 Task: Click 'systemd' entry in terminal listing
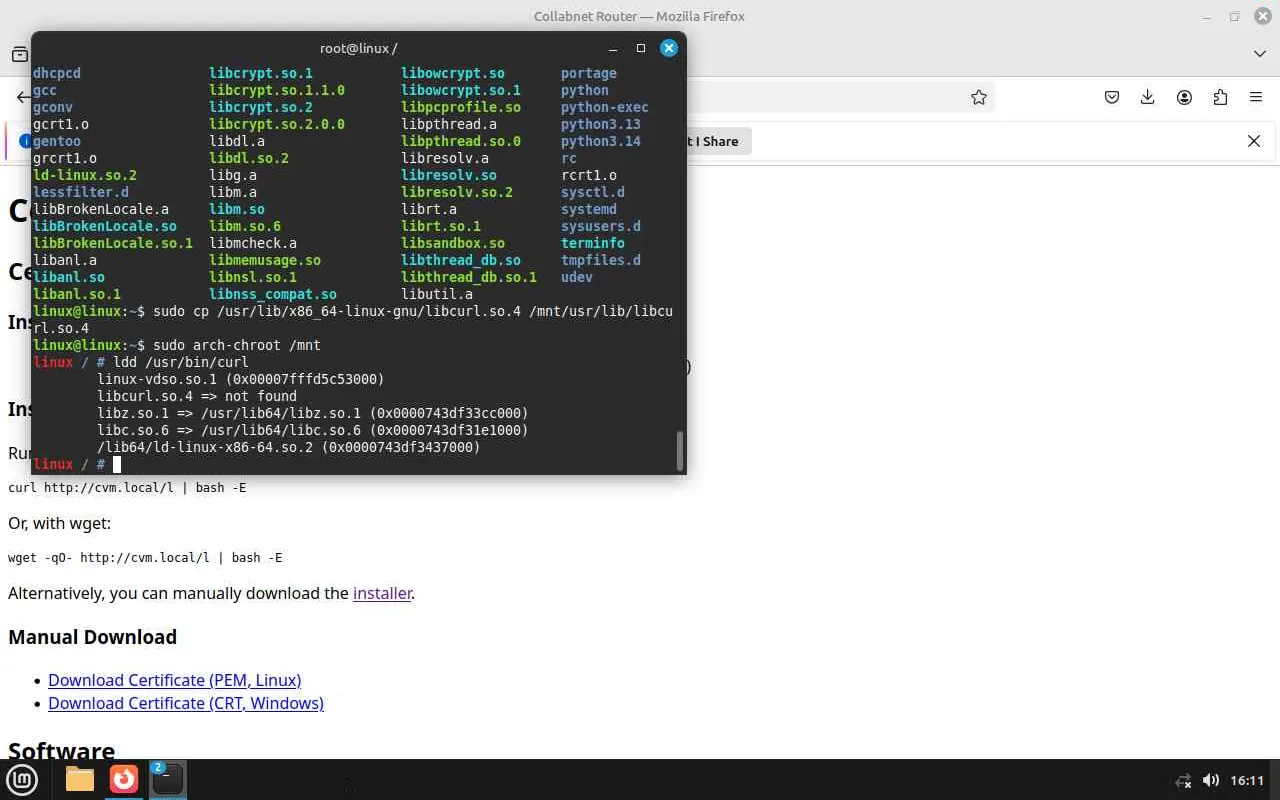click(x=589, y=209)
